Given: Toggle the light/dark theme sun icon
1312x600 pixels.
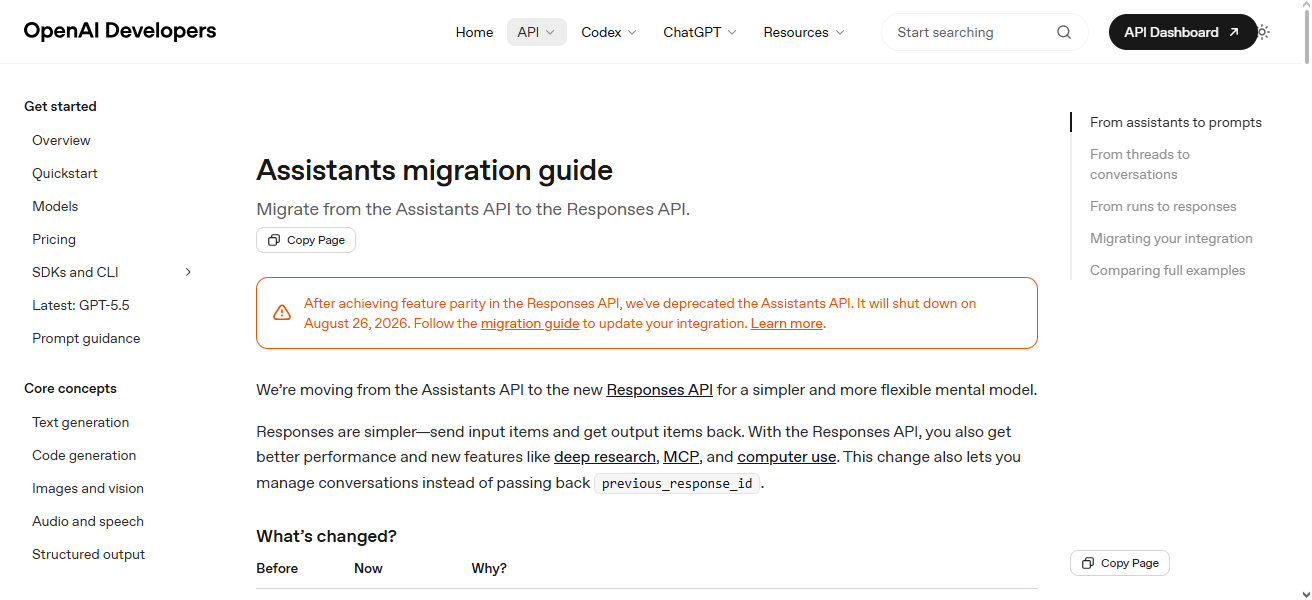Looking at the screenshot, I should (1263, 32).
